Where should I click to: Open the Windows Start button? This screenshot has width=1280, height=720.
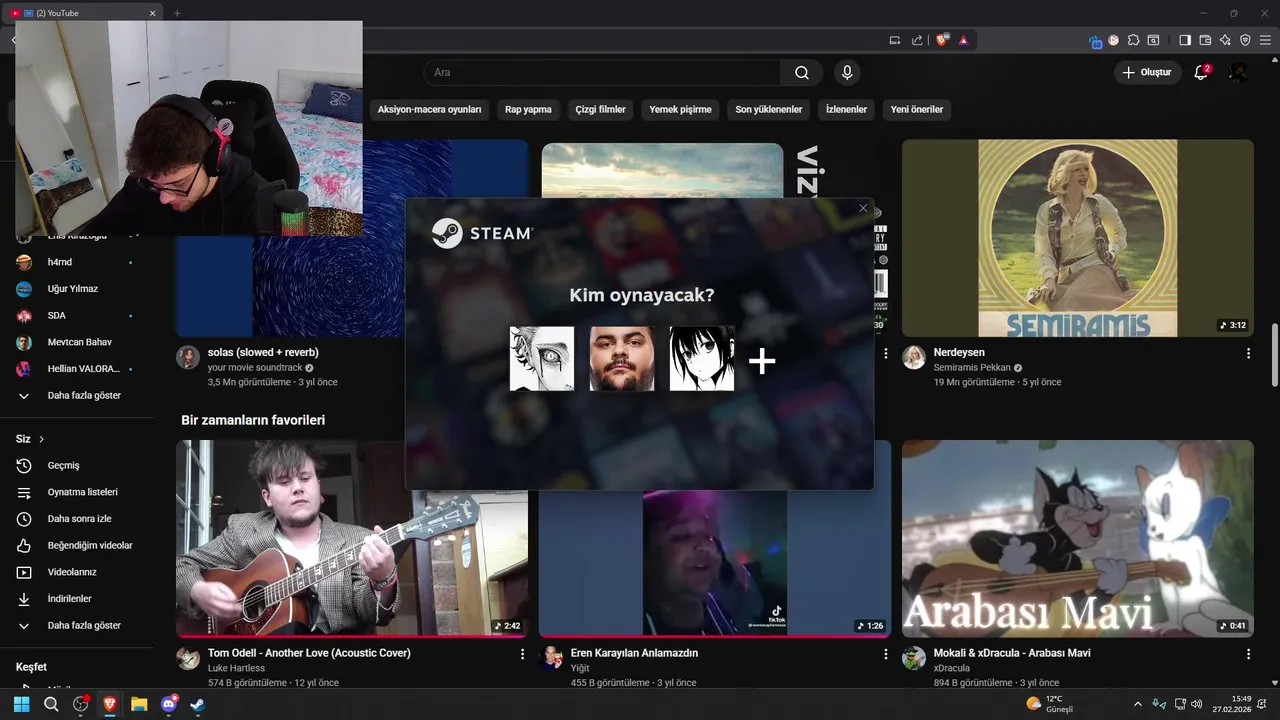(21, 704)
